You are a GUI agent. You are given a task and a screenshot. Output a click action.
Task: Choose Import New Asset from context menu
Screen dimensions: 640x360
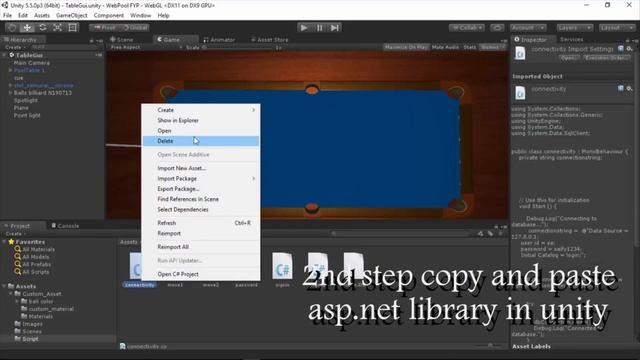(200, 168)
